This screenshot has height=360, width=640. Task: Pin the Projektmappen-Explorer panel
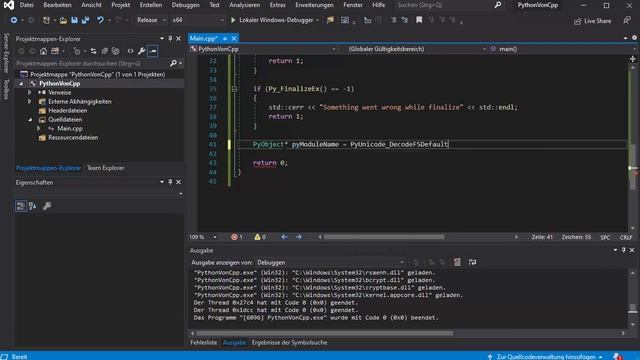coord(170,39)
